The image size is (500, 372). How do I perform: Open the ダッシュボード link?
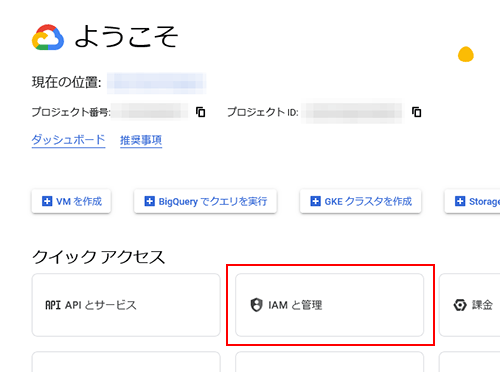coord(68,140)
